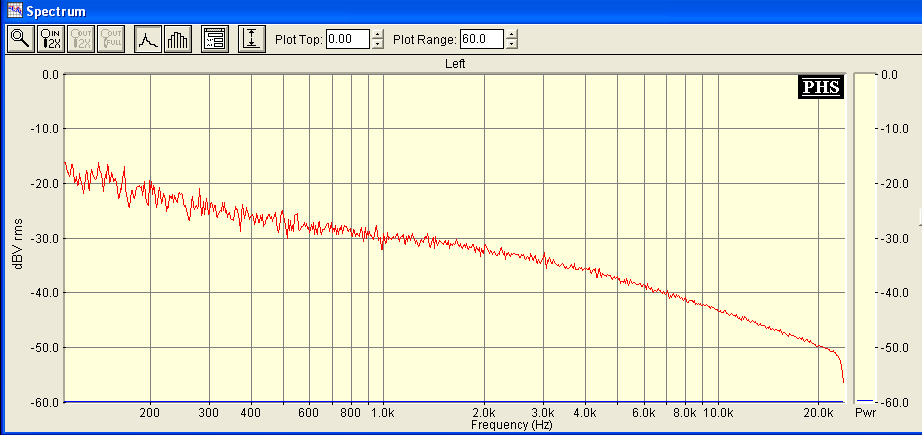Click the 3.0k frequency axis label
Screen dimensions: 922x435
click(x=543, y=412)
